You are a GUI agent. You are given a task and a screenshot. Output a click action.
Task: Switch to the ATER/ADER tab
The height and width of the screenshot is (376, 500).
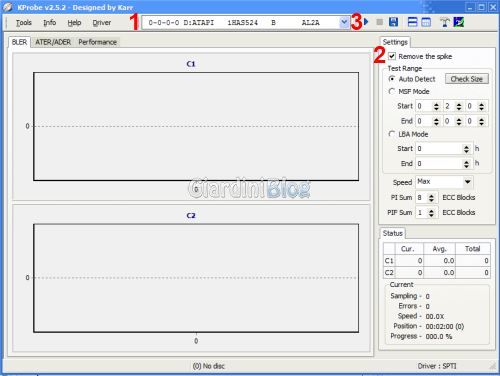coord(53,42)
